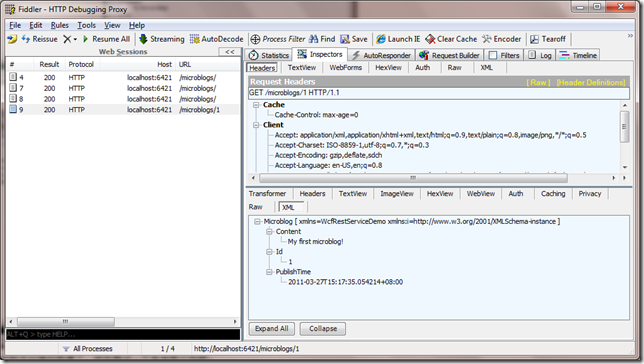Click the Expand All button
Viewport: 644px width, 364px height.
271,329
